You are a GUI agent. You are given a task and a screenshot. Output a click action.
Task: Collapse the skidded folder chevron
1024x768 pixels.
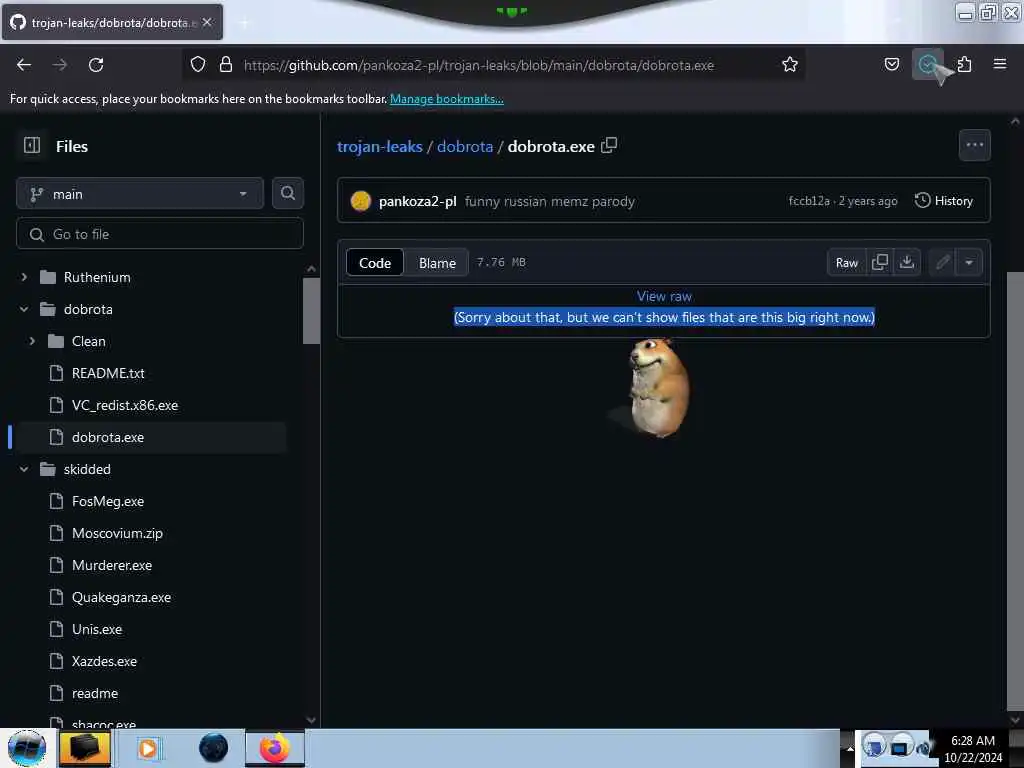(24, 469)
